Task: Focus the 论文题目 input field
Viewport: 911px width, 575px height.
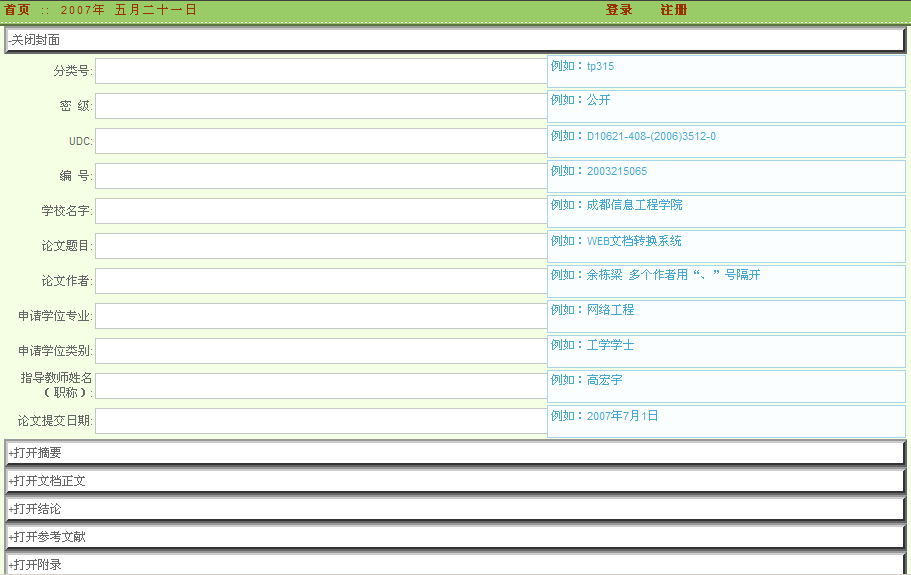Action: (x=321, y=246)
